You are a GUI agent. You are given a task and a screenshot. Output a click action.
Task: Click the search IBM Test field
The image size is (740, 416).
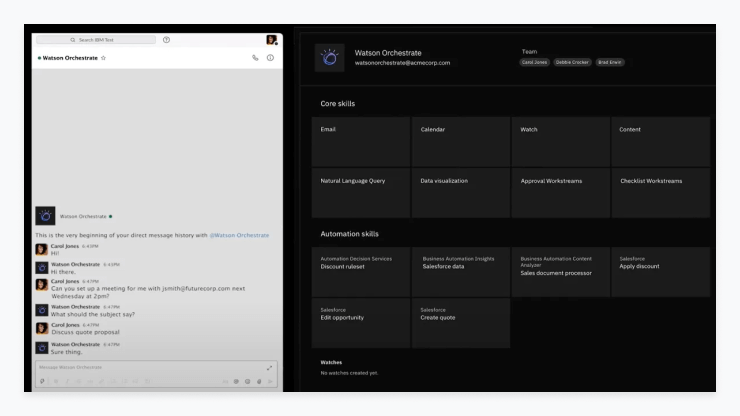pos(96,40)
